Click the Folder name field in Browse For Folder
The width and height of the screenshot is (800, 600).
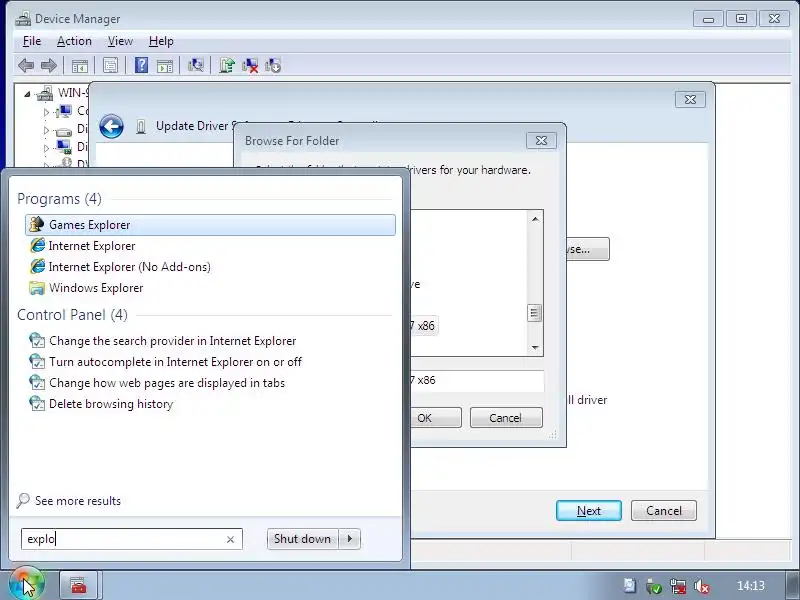(477, 381)
